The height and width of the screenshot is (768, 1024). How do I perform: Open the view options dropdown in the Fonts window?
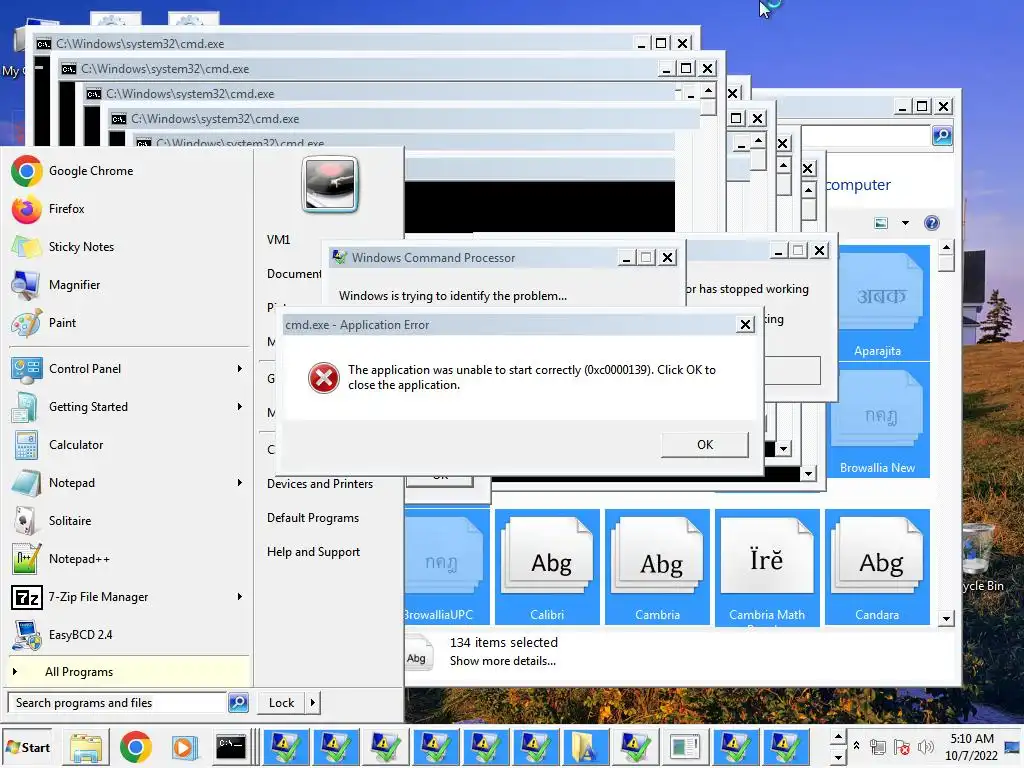905,223
